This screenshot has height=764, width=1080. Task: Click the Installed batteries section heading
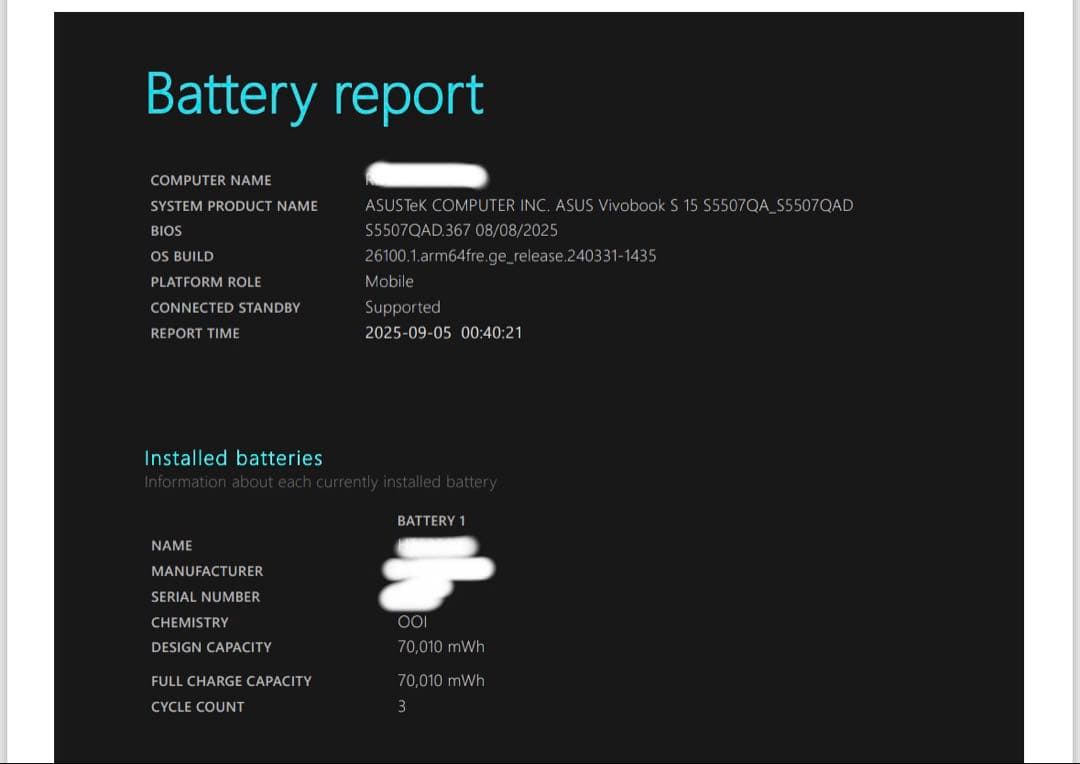point(232,458)
